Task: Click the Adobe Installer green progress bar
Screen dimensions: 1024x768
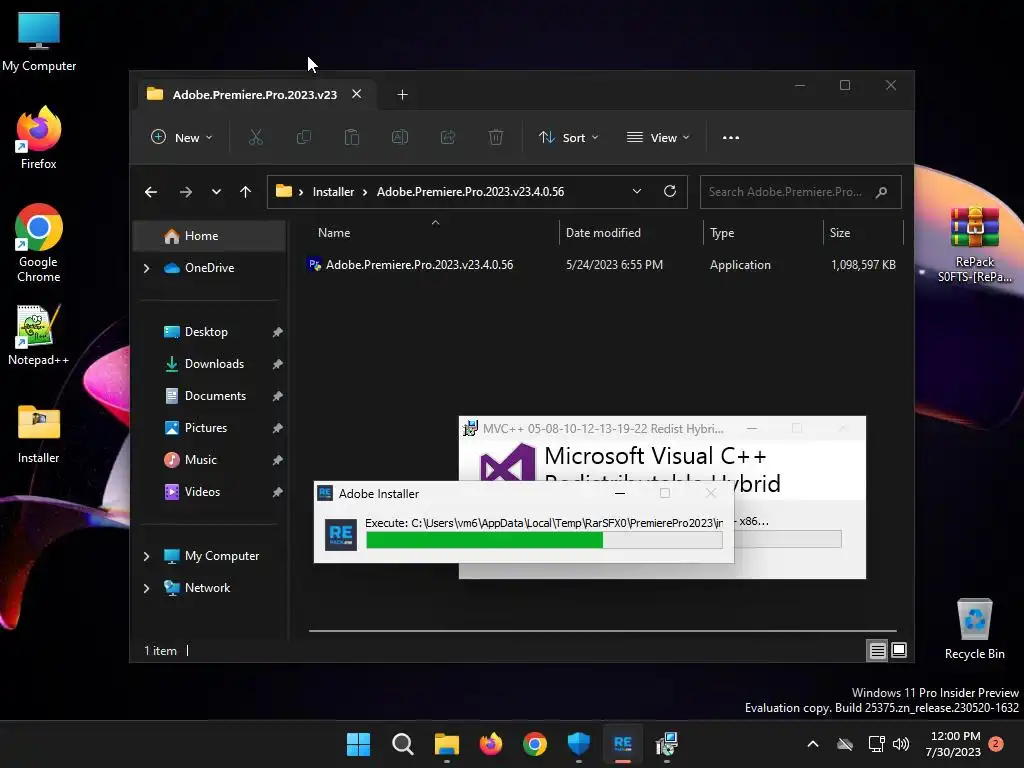Action: tap(544, 540)
